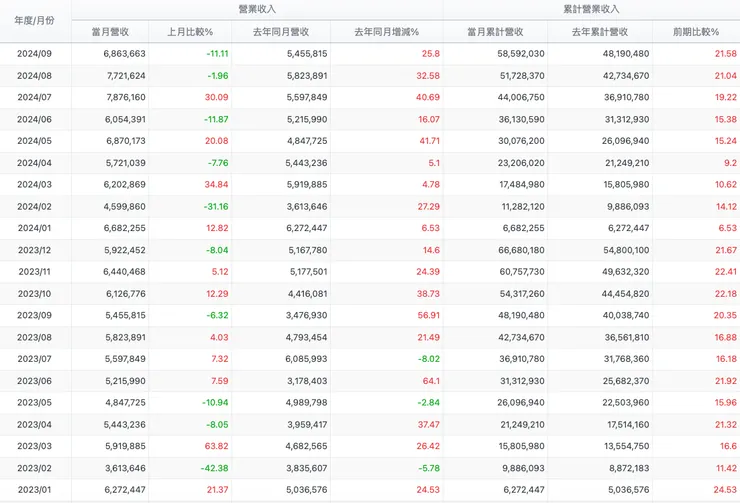Click the 累計營業收入 group header

pyautogui.click(x=591, y=9)
